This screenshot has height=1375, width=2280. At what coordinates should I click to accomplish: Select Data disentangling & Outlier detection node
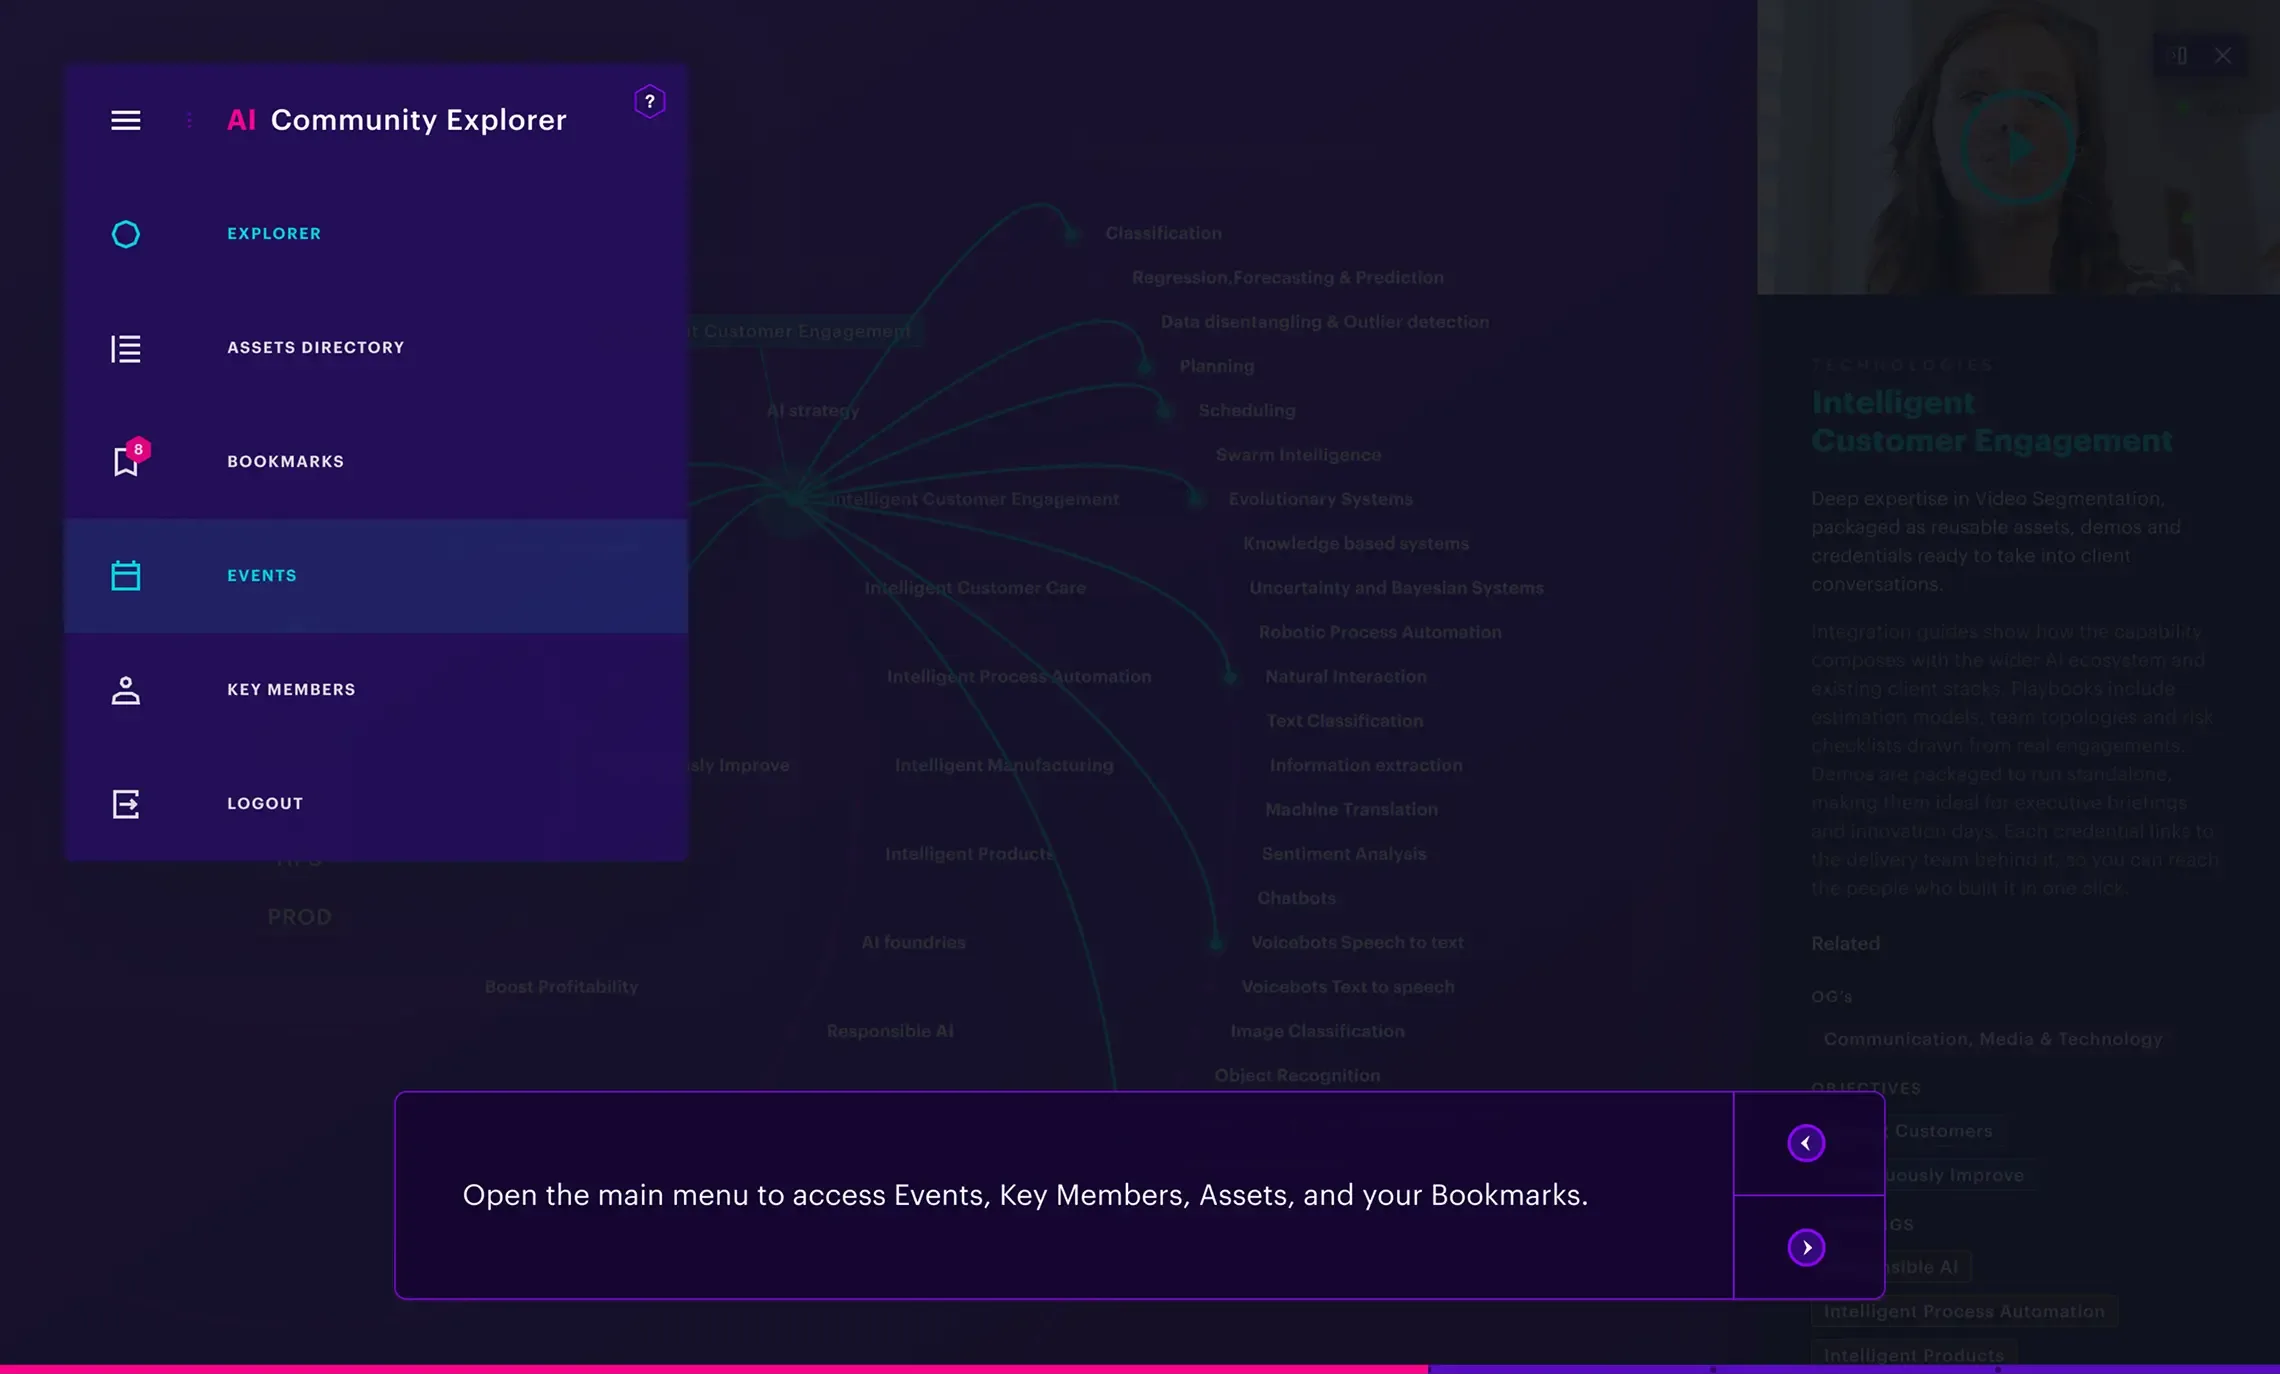pos(1324,322)
